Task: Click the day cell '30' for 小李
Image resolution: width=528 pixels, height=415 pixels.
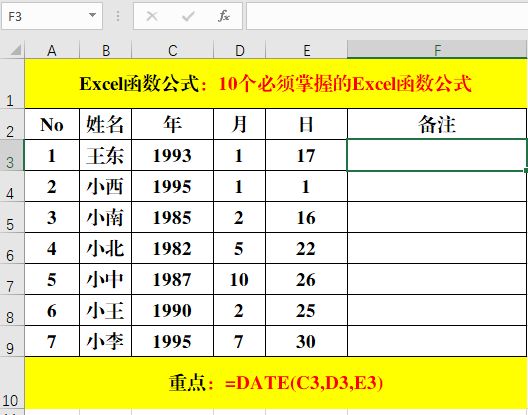Action: click(x=306, y=341)
